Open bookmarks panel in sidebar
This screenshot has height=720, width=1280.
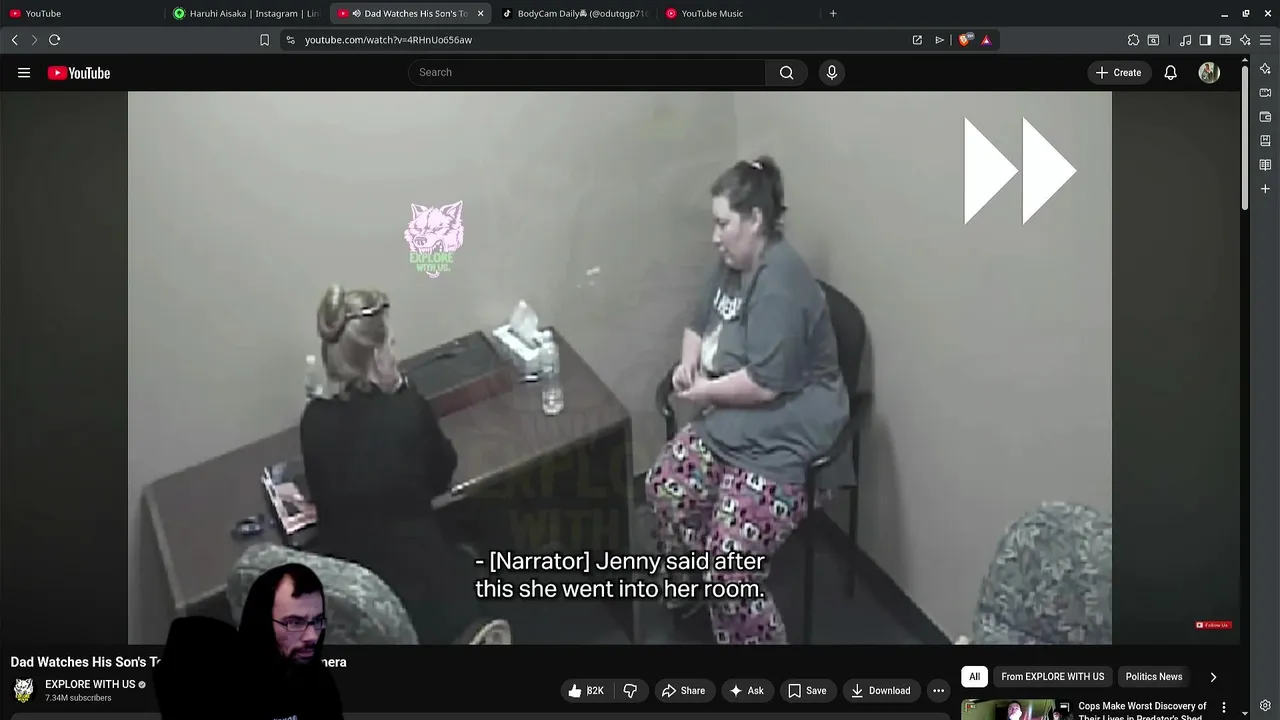click(x=1265, y=141)
